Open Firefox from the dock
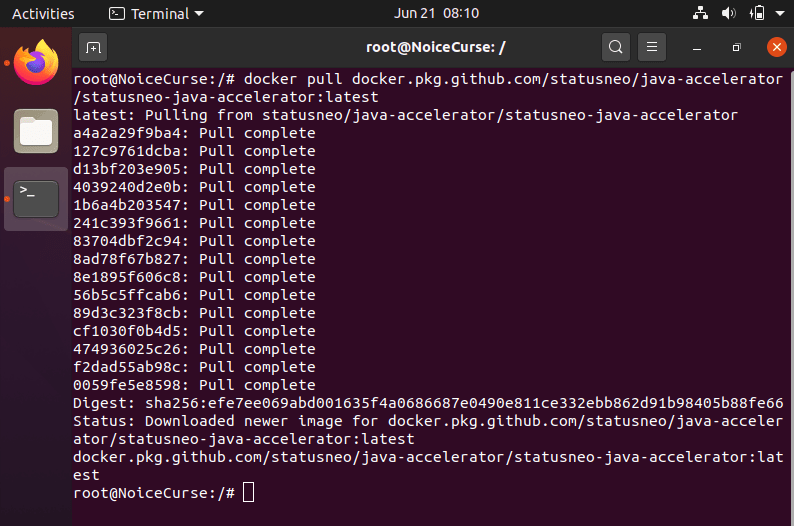 [x=36, y=63]
